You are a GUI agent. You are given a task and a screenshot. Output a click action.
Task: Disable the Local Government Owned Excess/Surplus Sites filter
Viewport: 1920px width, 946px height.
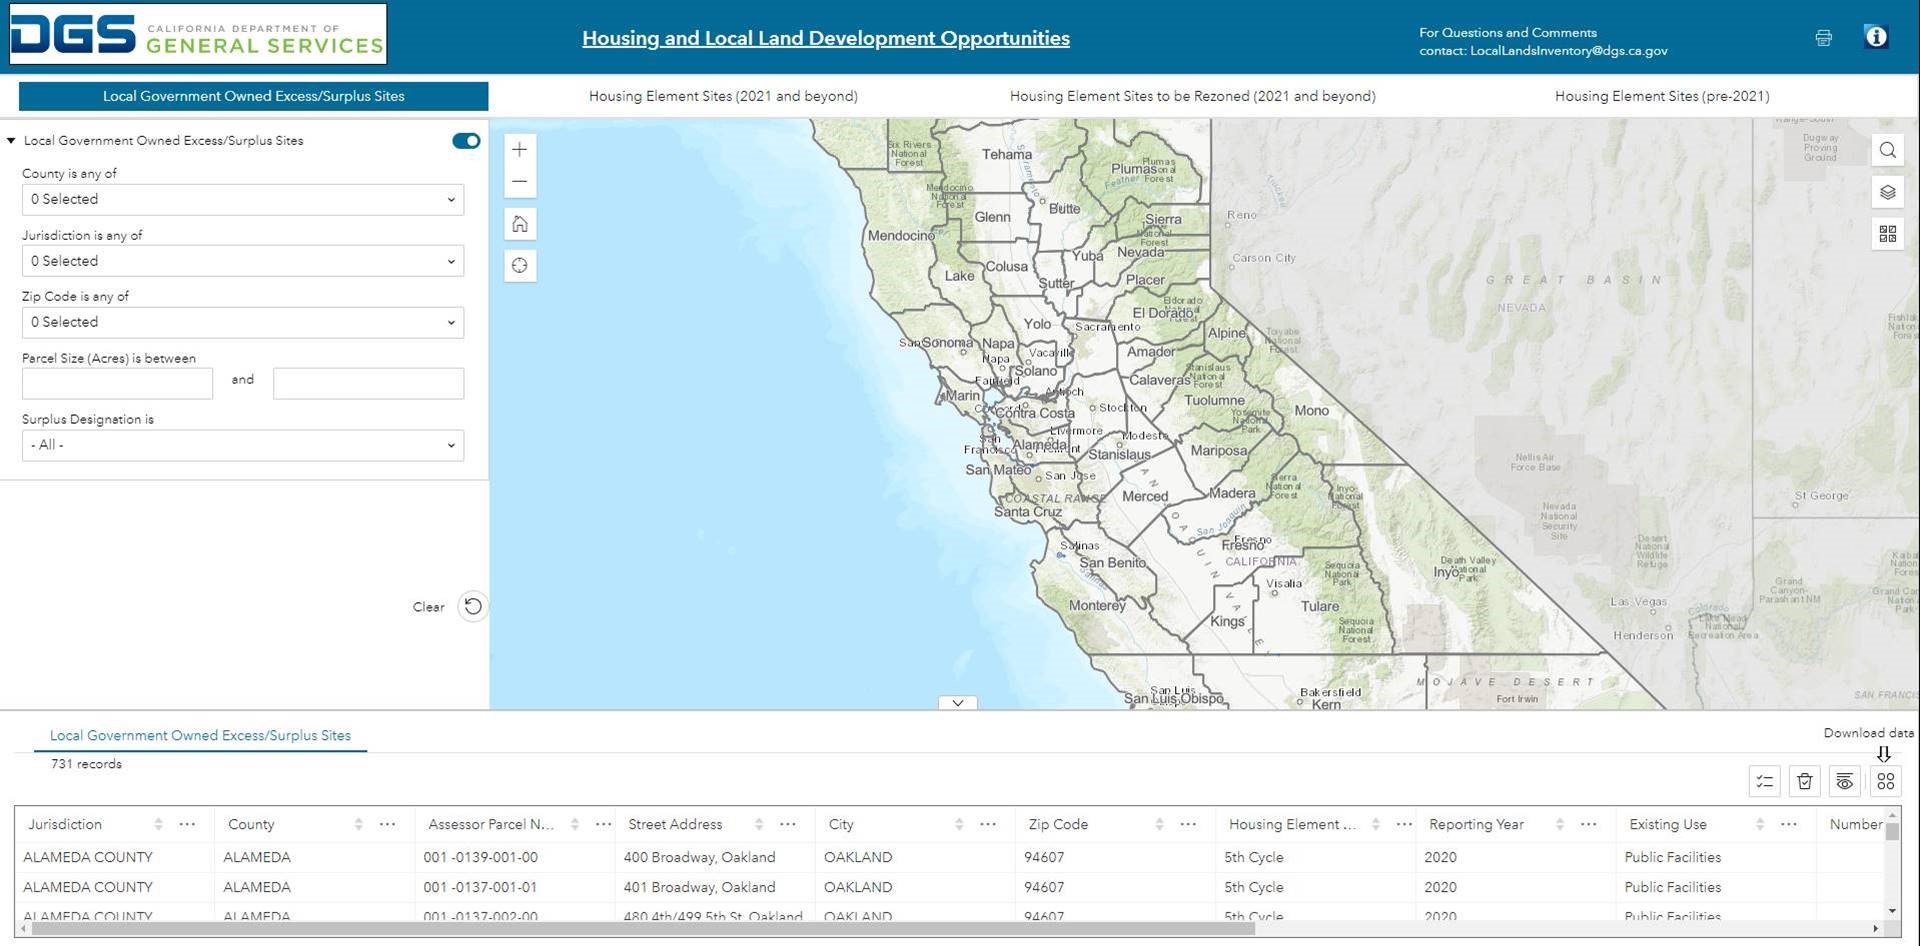click(x=465, y=141)
